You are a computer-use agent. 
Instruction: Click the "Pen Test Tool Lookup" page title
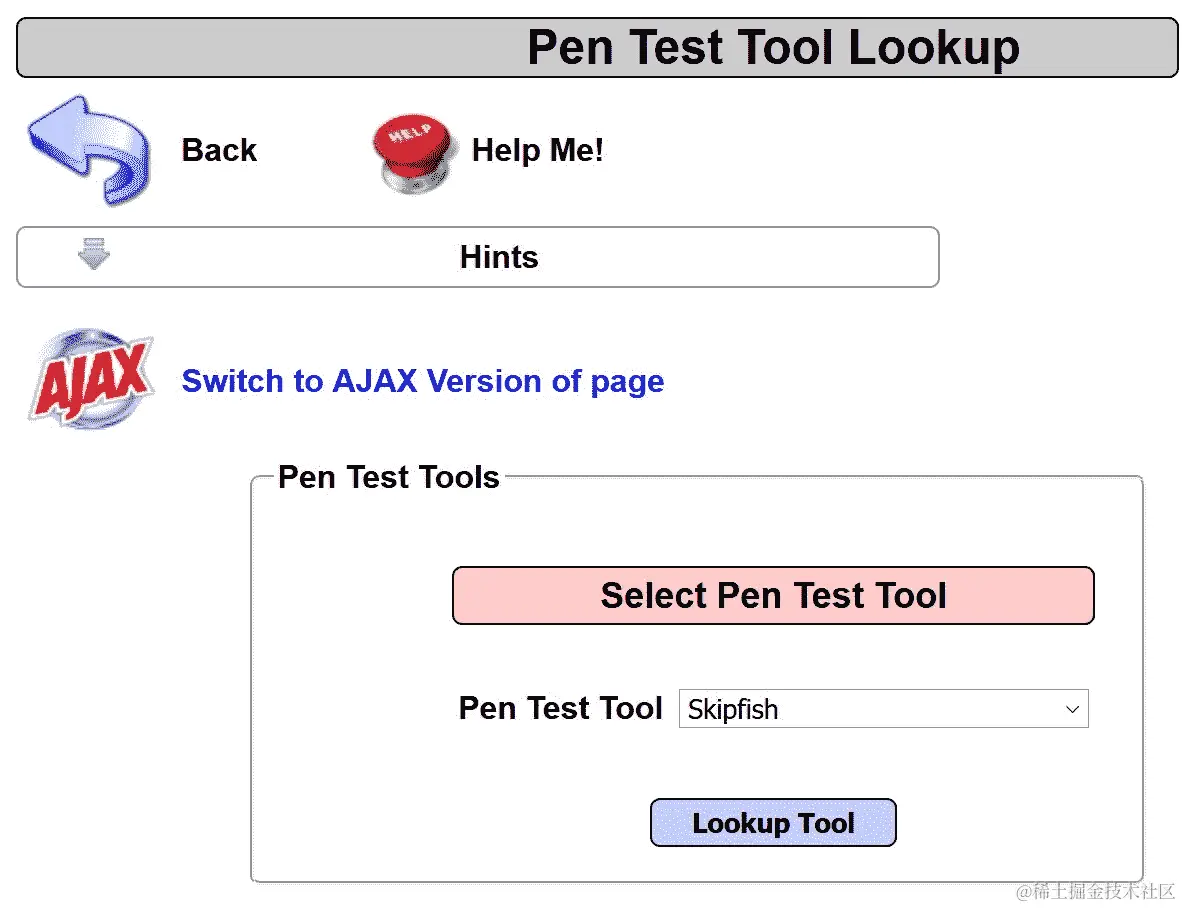point(773,47)
